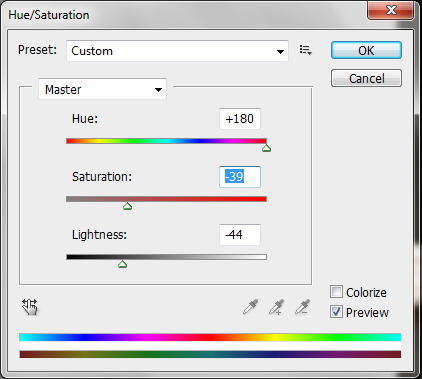Screen dimensions: 422x379
Task: Click the Saturation gray-to-red slider track
Action: [x=166, y=199]
